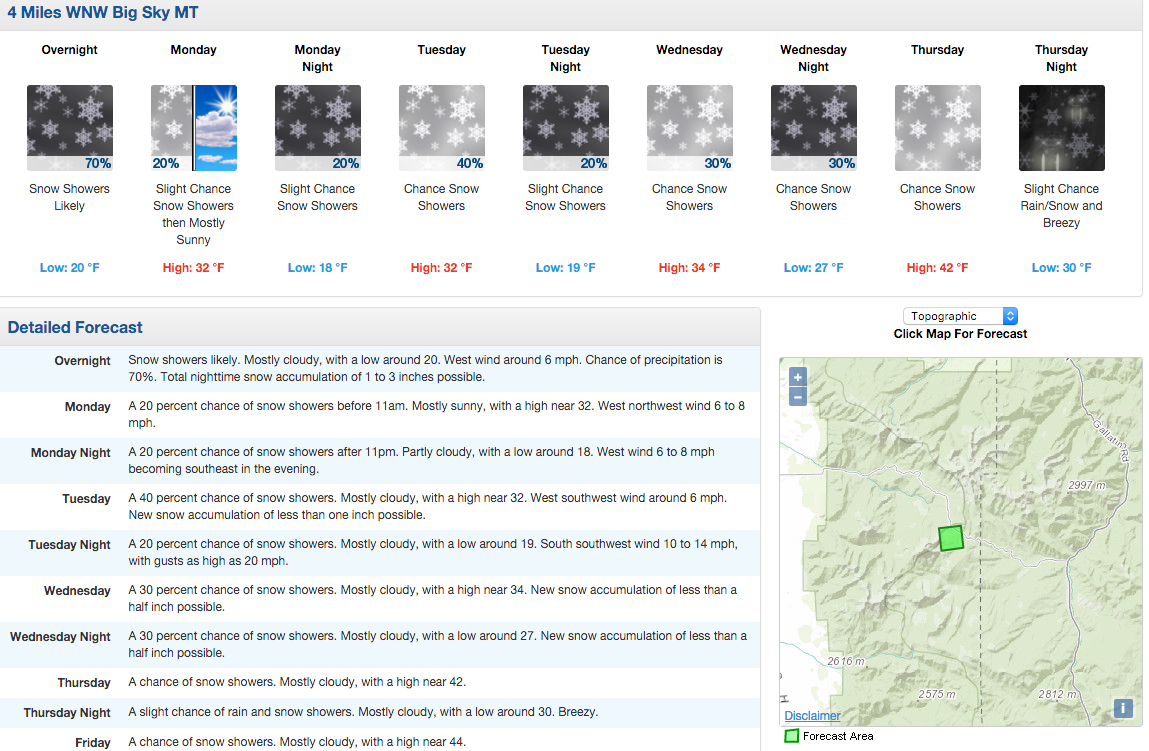Click the Disclaimer link on the map
This screenshot has height=751, width=1149.
pos(812,716)
